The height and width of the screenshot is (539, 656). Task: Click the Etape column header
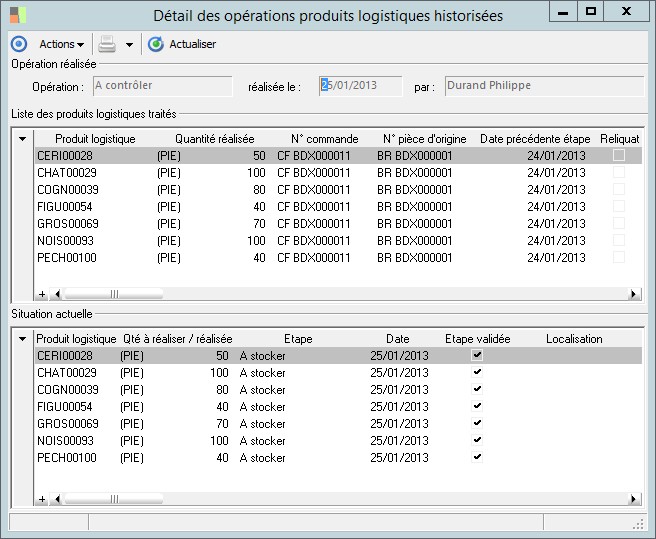[x=298, y=339]
